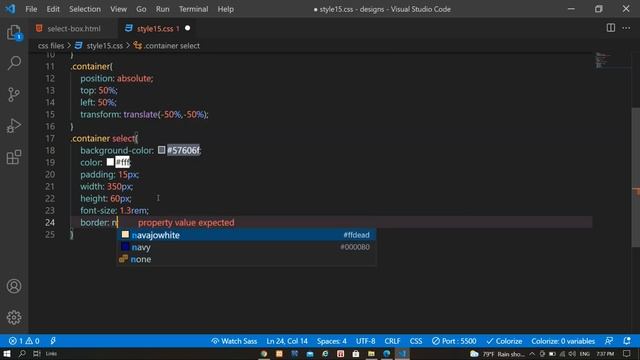Open the Action Center notification icon
This screenshot has height=360, width=640.
point(627,353)
